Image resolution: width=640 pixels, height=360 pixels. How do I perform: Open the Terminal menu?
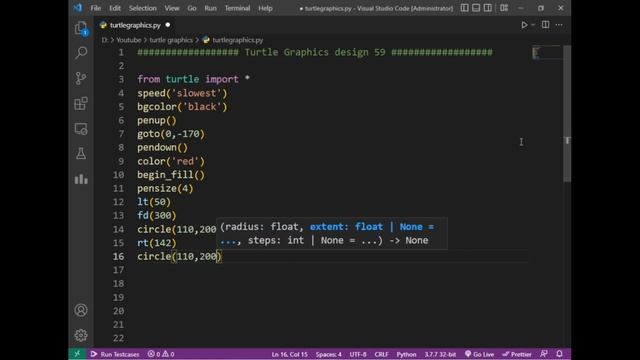tap(237, 8)
